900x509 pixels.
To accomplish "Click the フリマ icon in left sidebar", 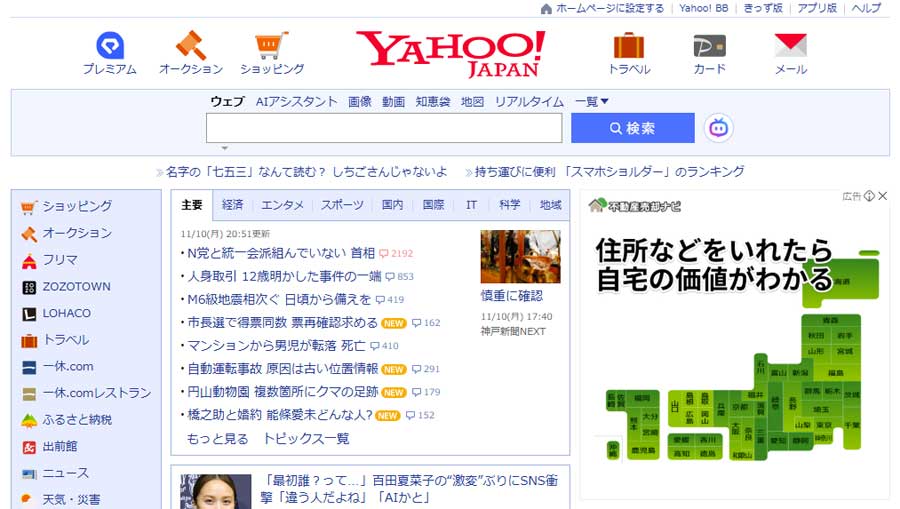I will click(x=29, y=261).
